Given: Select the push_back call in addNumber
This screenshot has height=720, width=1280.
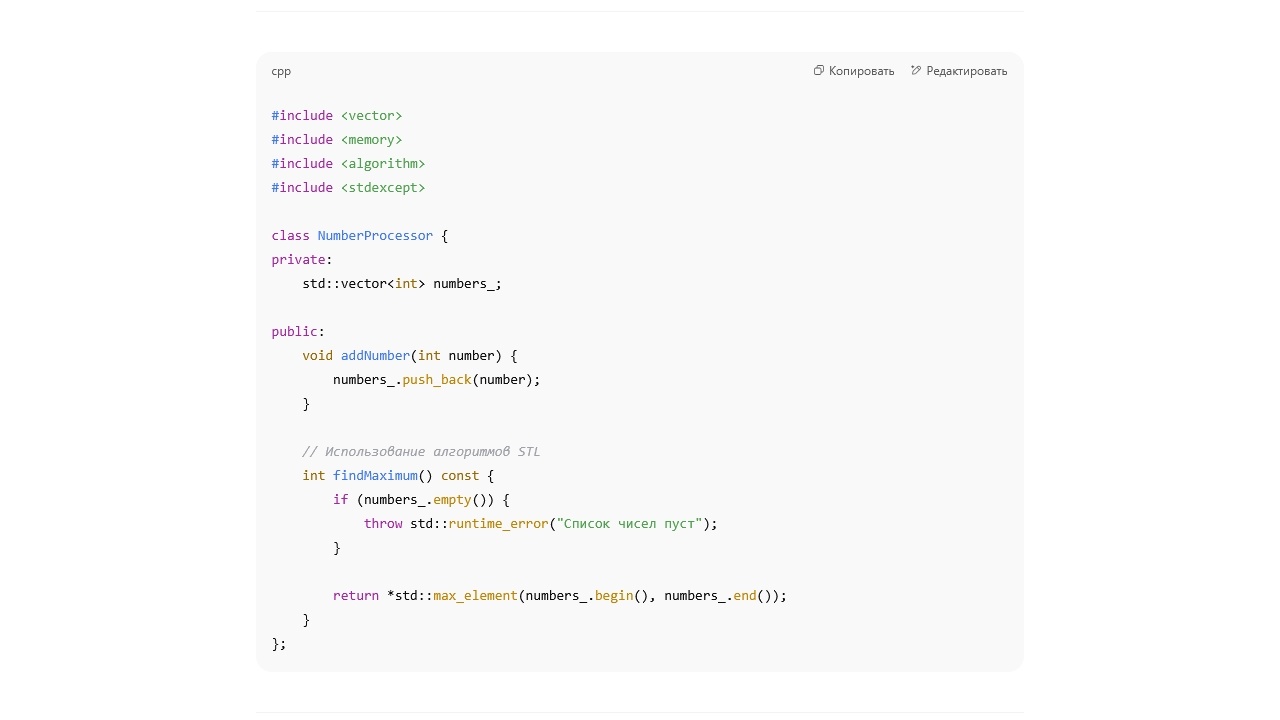Looking at the screenshot, I should pyautogui.click(x=437, y=379).
